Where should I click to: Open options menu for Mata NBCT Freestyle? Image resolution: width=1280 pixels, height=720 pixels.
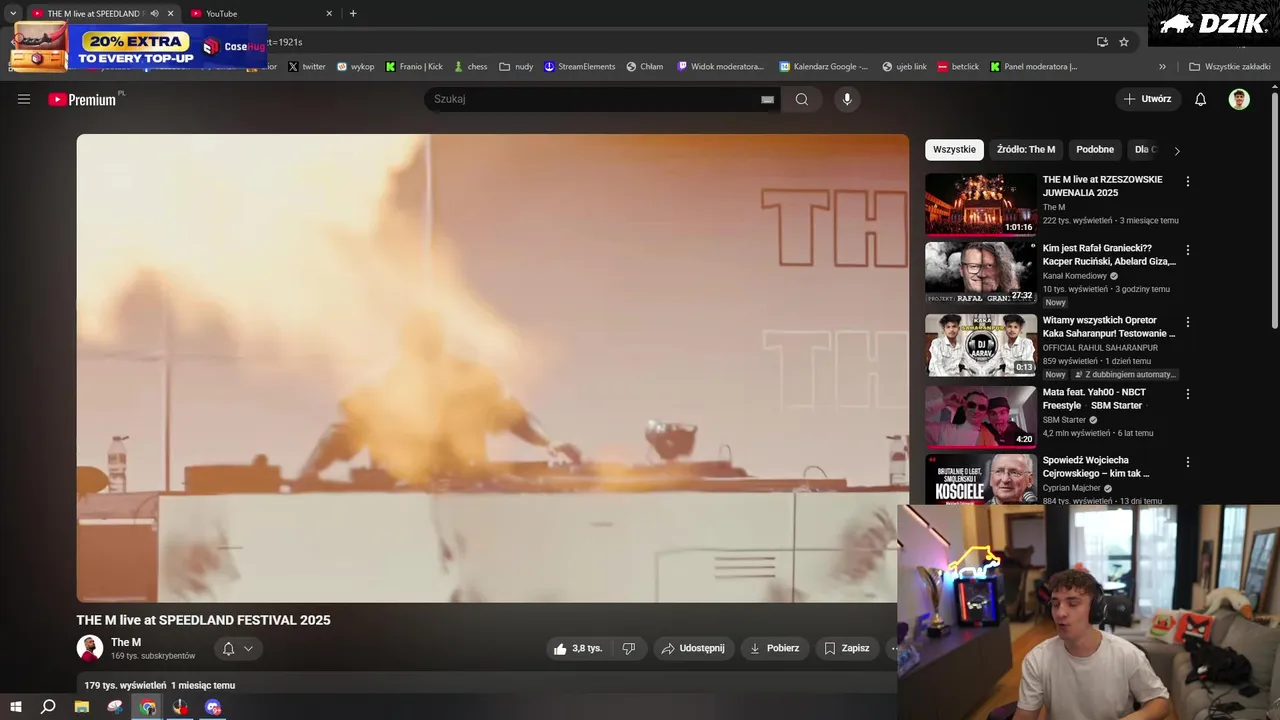point(1188,394)
